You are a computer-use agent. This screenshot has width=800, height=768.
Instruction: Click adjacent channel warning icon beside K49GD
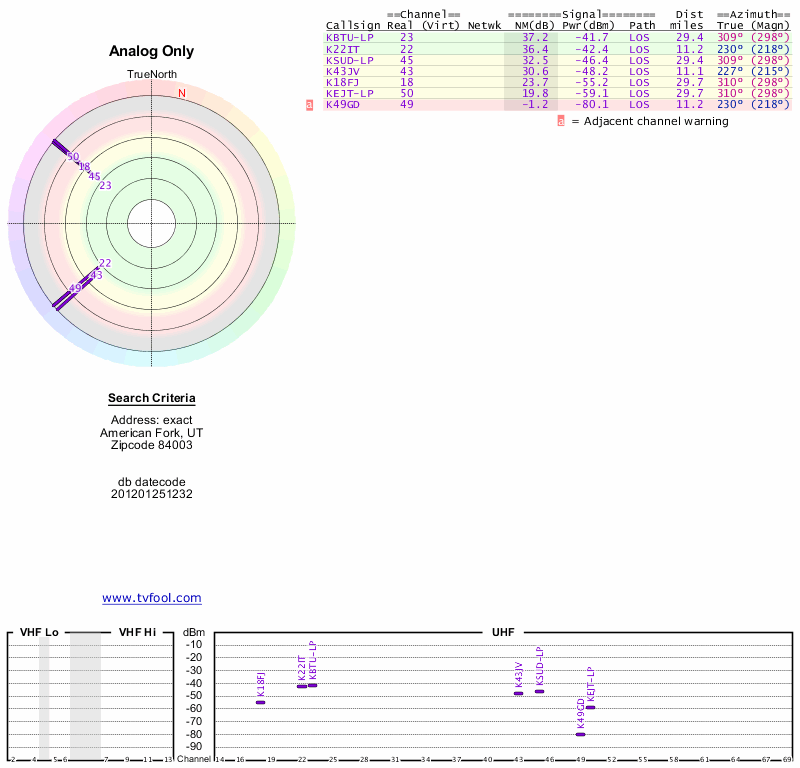point(309,105)
